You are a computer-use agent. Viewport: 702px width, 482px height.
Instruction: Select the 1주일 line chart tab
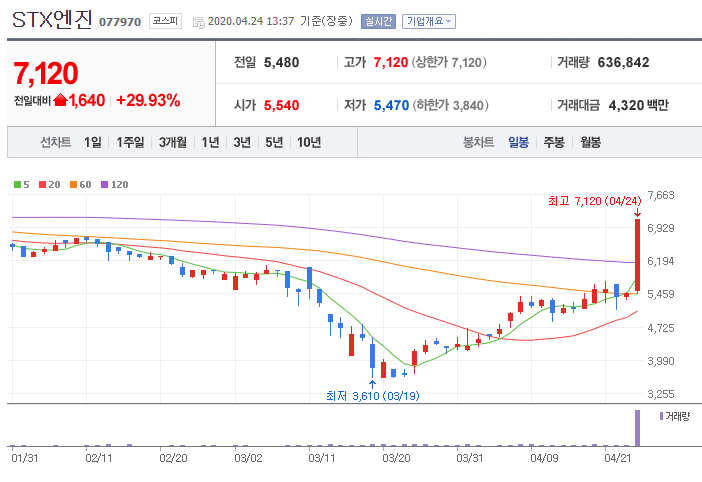pyautogui.click(x=130, y=142)
